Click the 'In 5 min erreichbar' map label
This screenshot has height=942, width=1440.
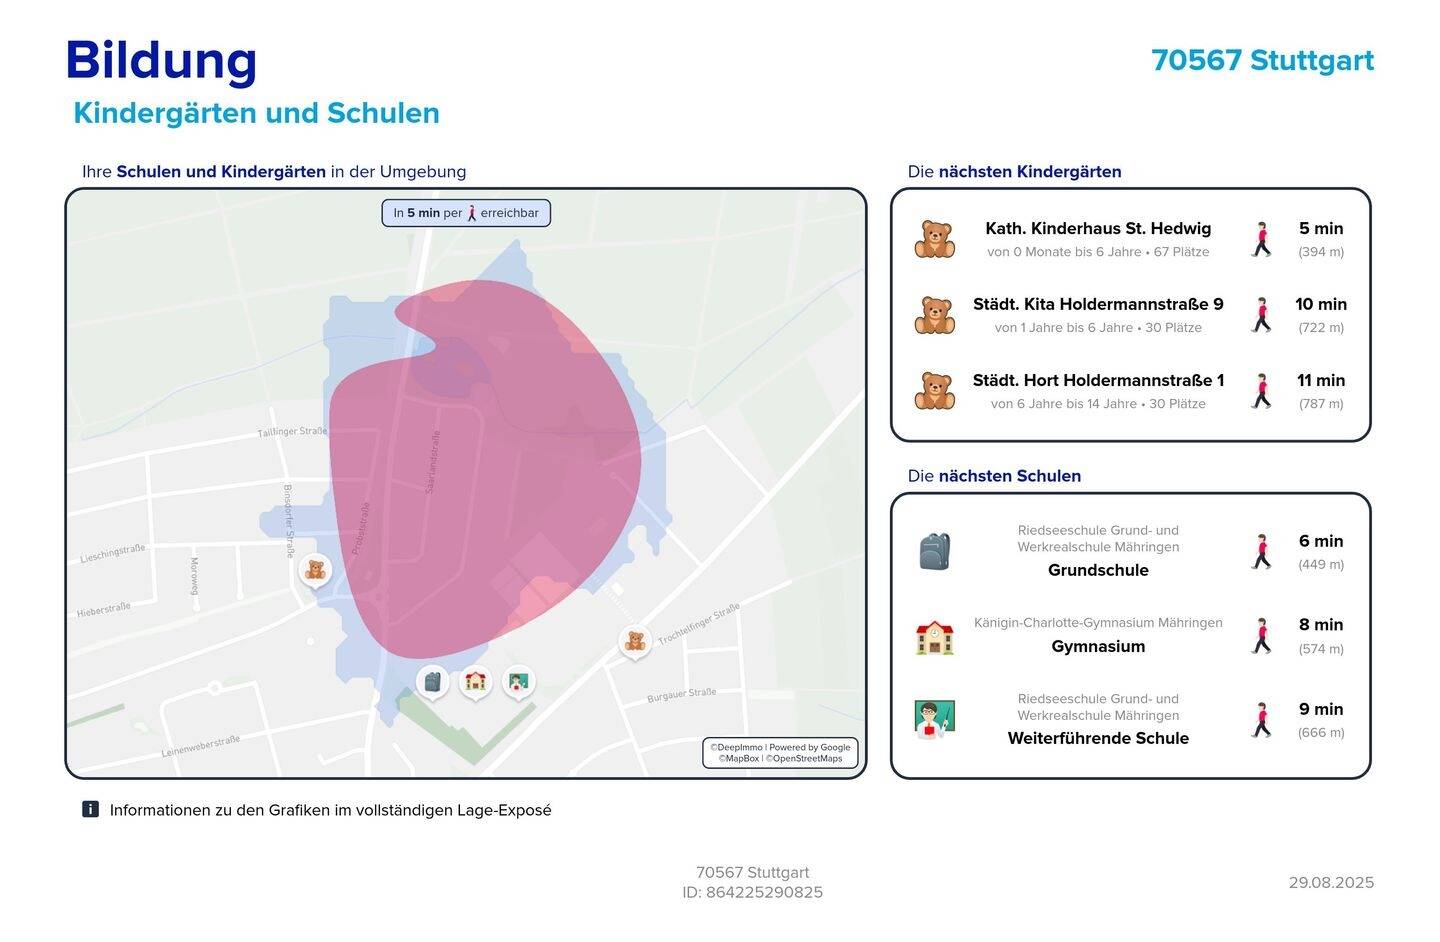tap(466, 213)
